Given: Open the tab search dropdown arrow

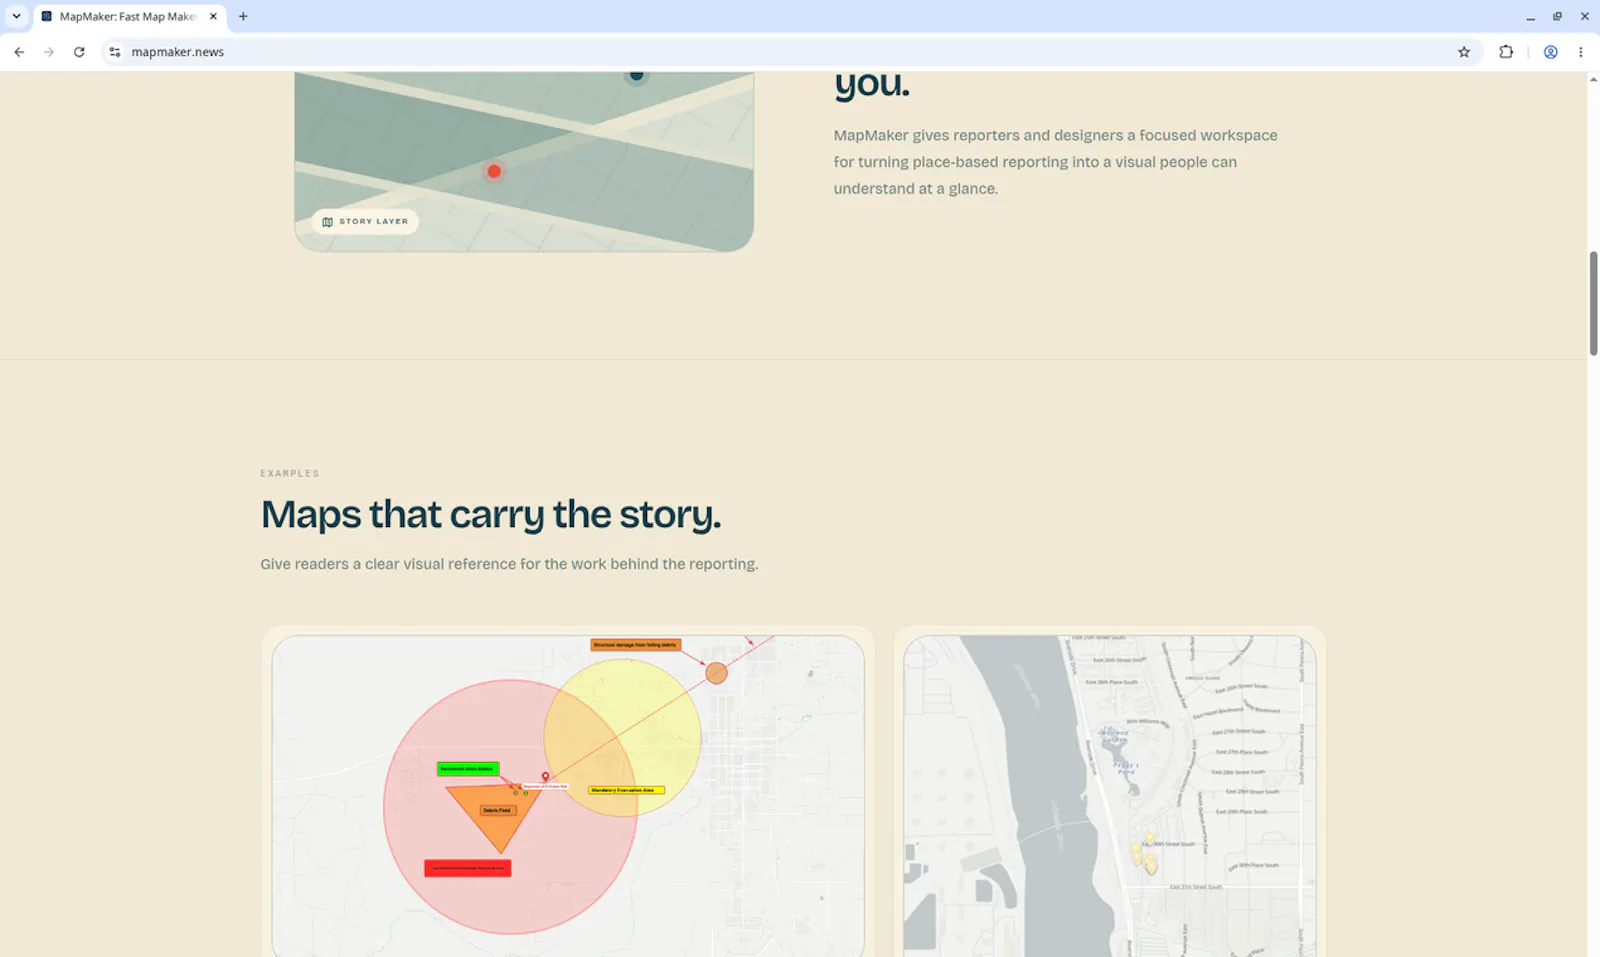Looking at the screenshot, I should point(16,16).
